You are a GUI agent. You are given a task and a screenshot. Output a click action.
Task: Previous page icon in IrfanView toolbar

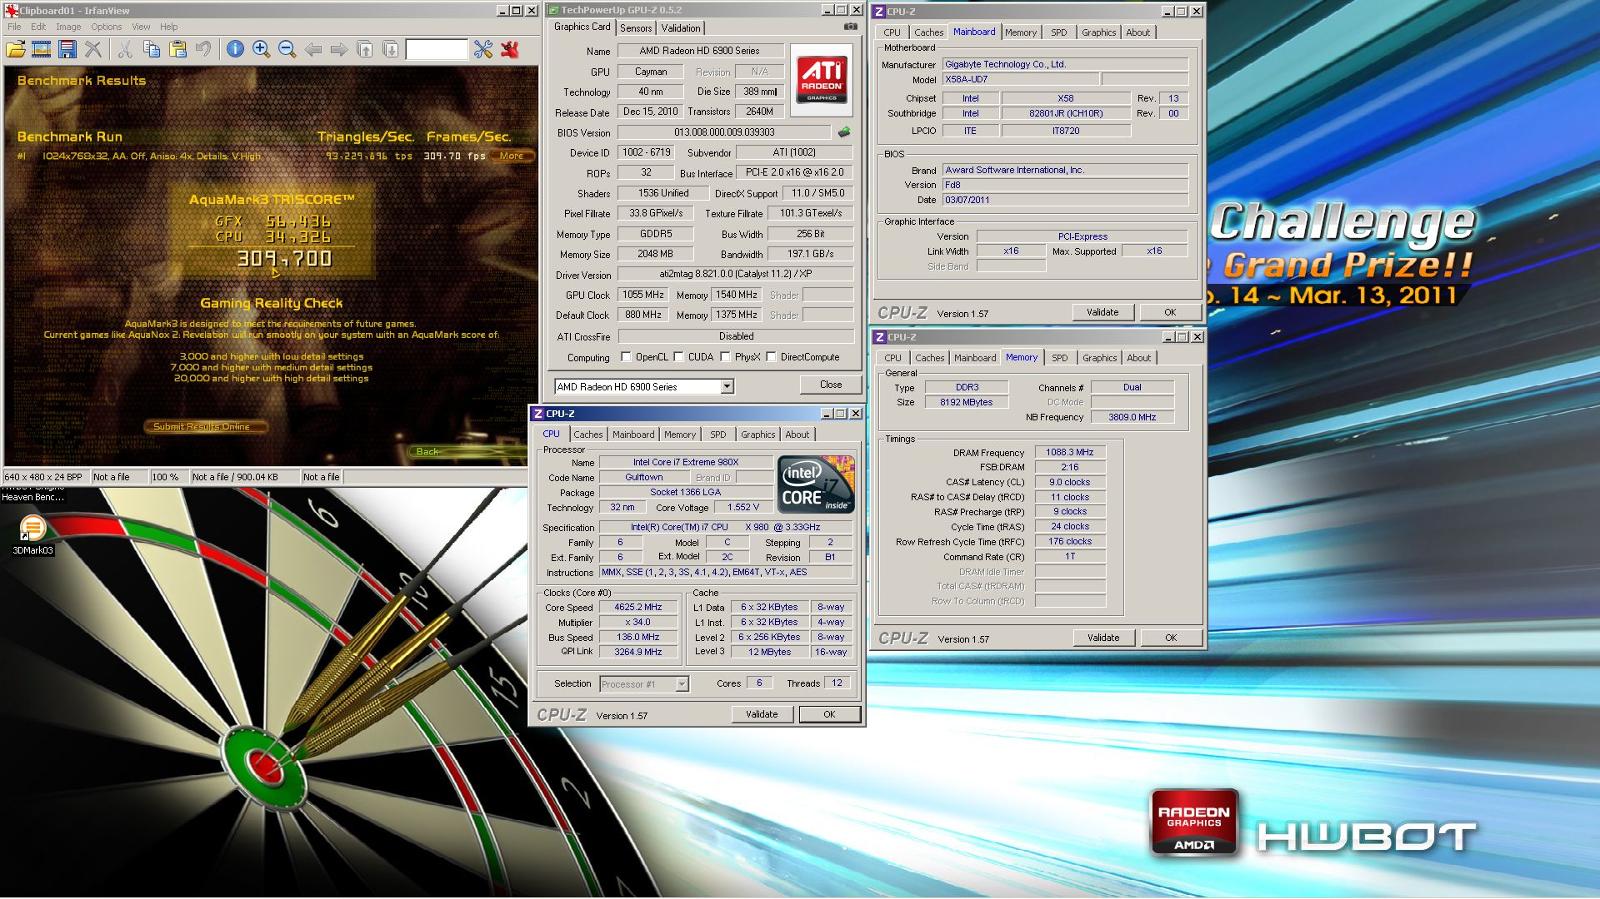[x=365, y=49]
